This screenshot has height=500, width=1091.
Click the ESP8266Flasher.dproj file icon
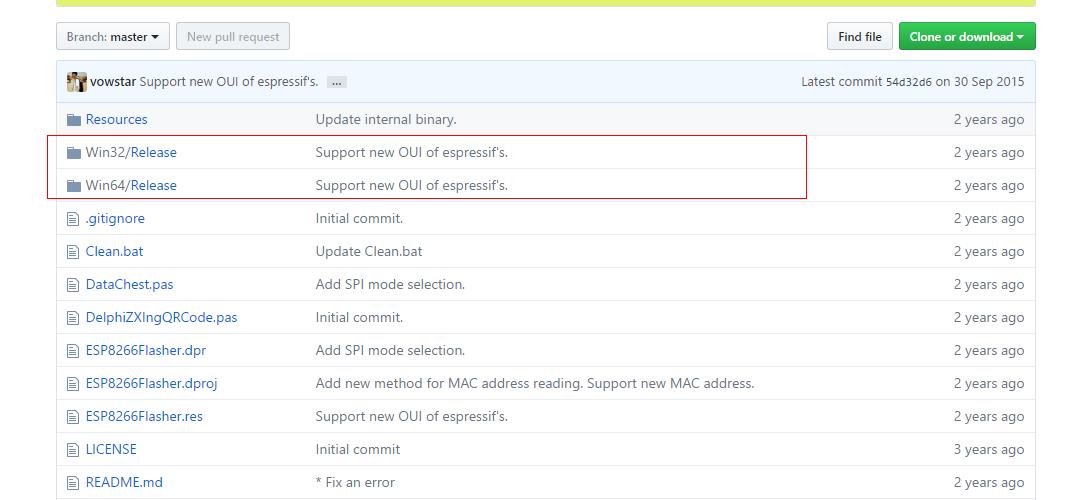(x=73, y=384)
